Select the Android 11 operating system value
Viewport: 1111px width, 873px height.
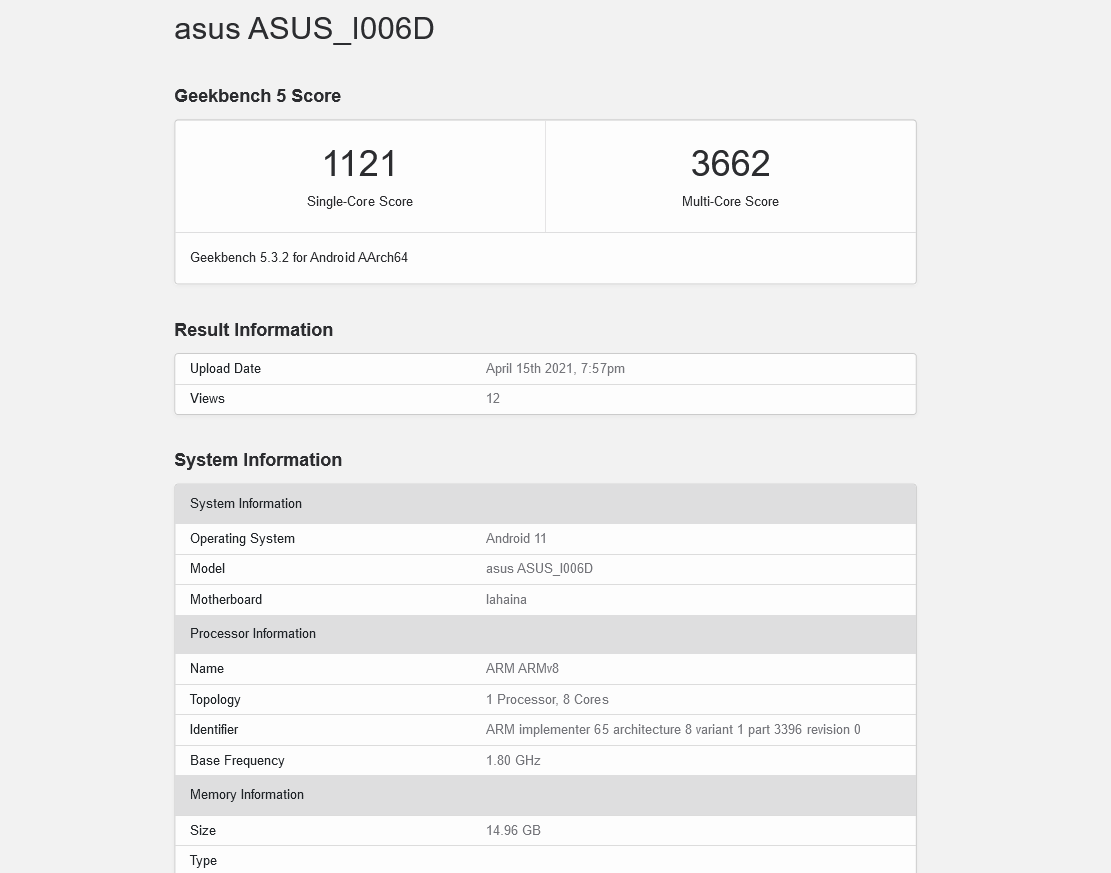516,539
